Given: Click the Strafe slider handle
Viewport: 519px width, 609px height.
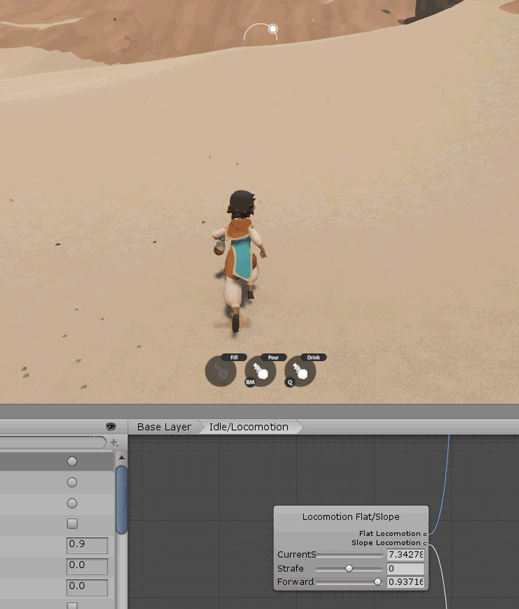Looking at the screenshot, I should tap(349, 569).
